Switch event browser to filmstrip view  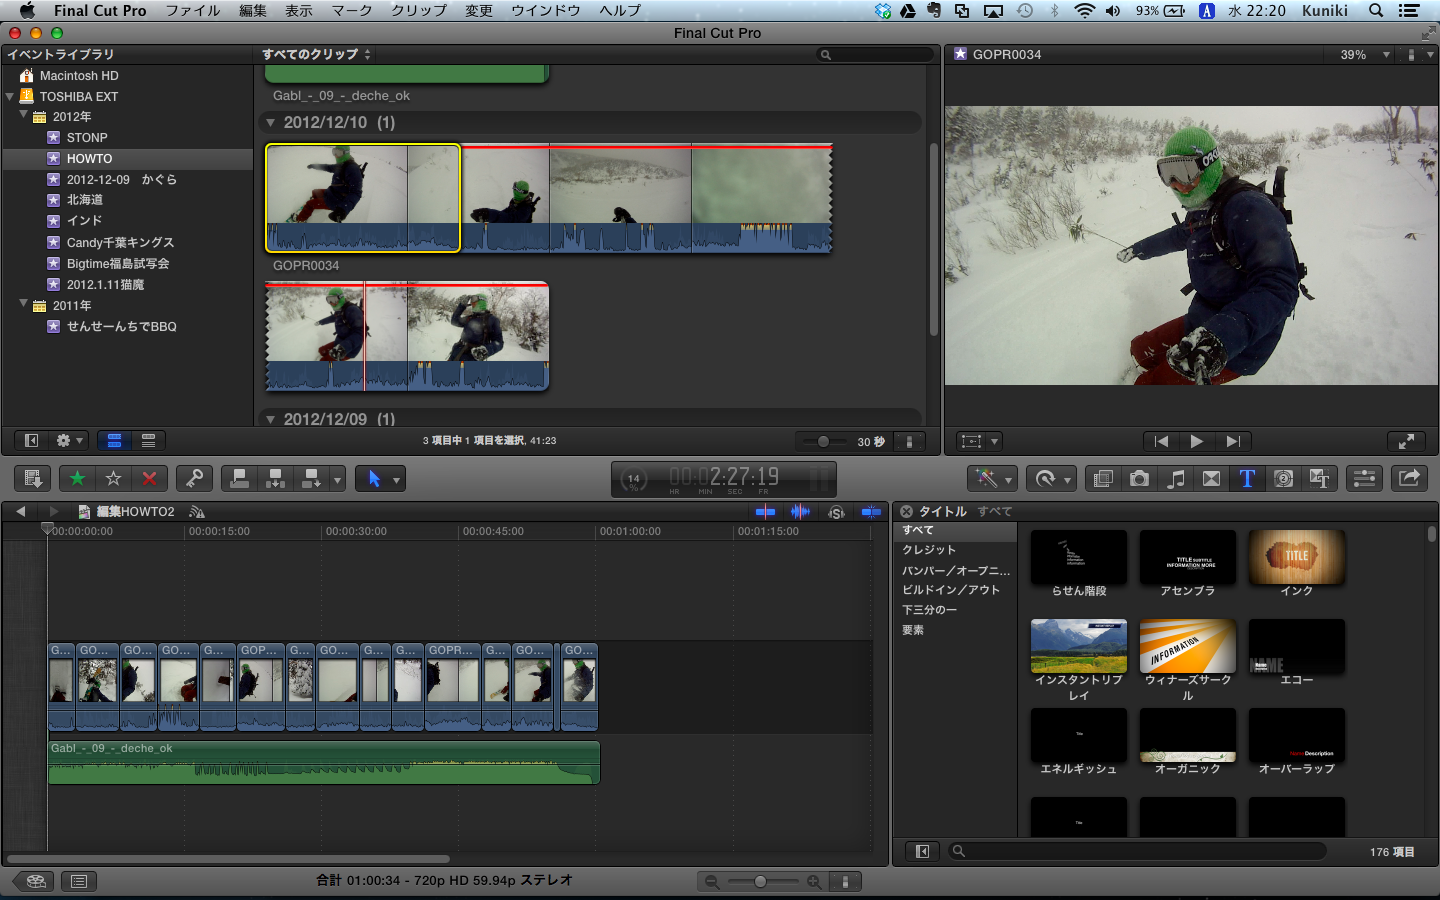[x=114, y=440]
